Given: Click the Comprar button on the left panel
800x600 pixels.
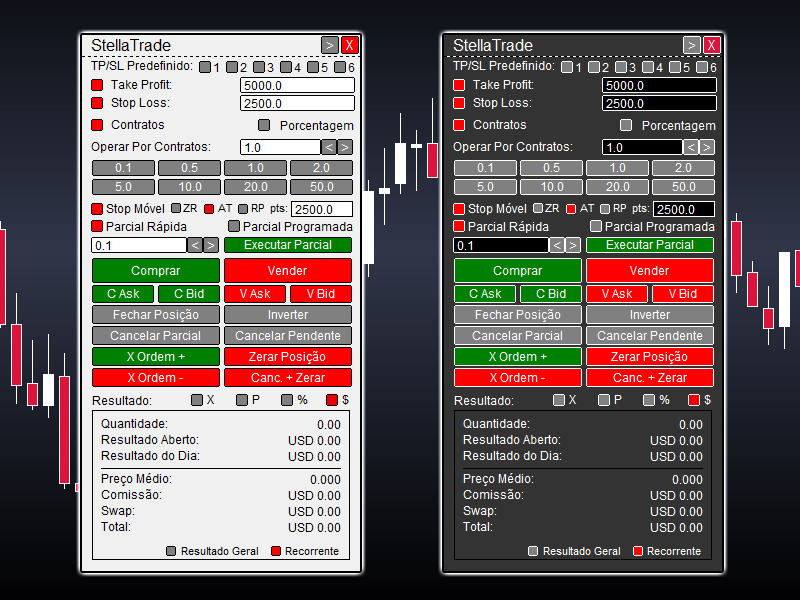Looking at the screenshot, I should 154,270.
